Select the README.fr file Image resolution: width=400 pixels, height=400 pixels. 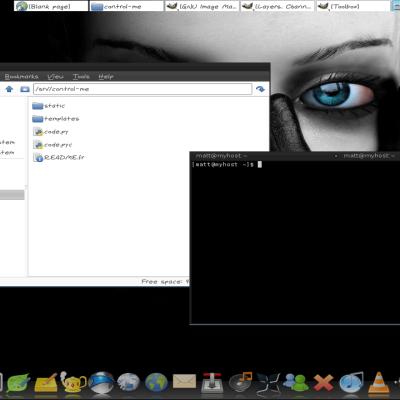pyautogui.click(x=59, y=157)
